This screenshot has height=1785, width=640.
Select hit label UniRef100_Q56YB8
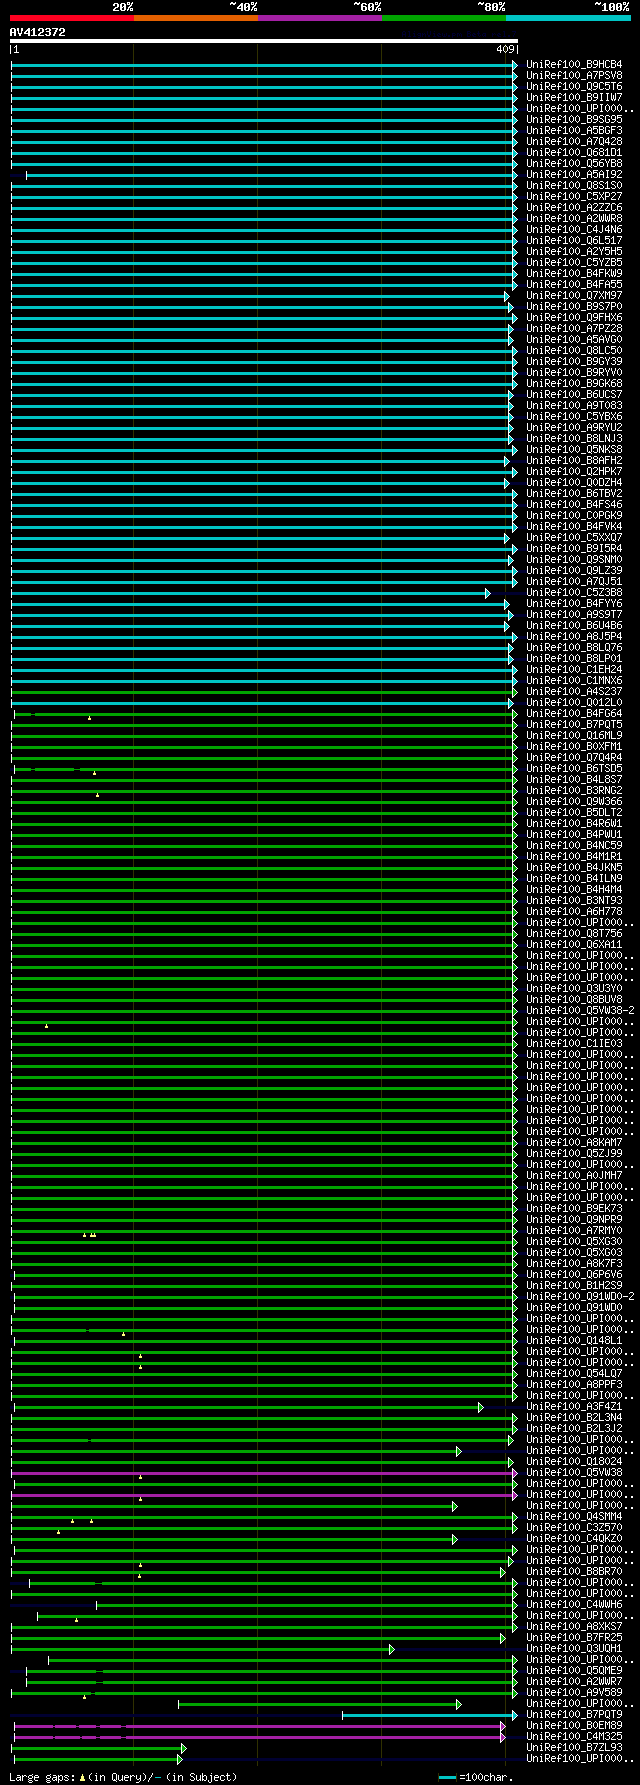574,164
